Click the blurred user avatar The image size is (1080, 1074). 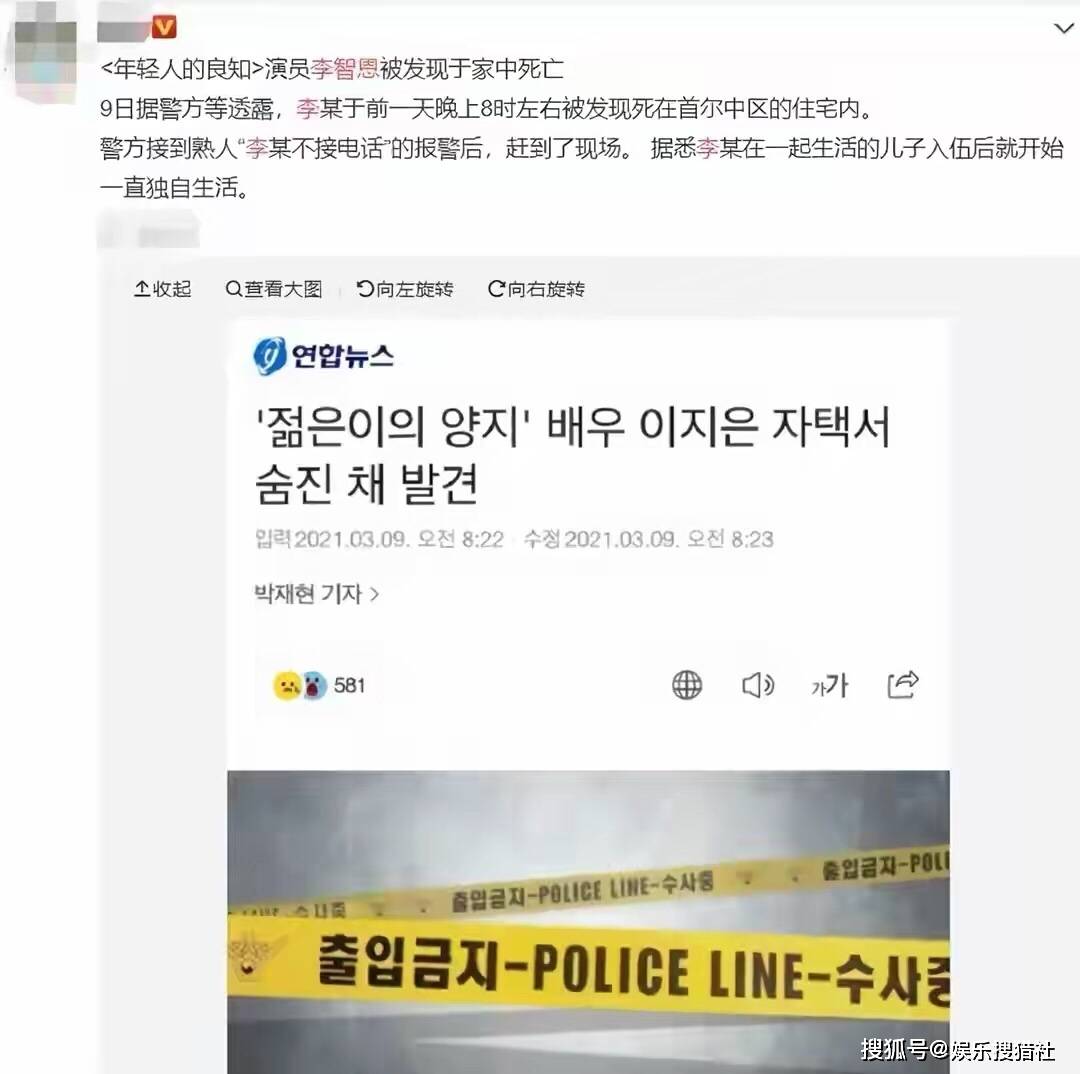[x=45, y=53]
